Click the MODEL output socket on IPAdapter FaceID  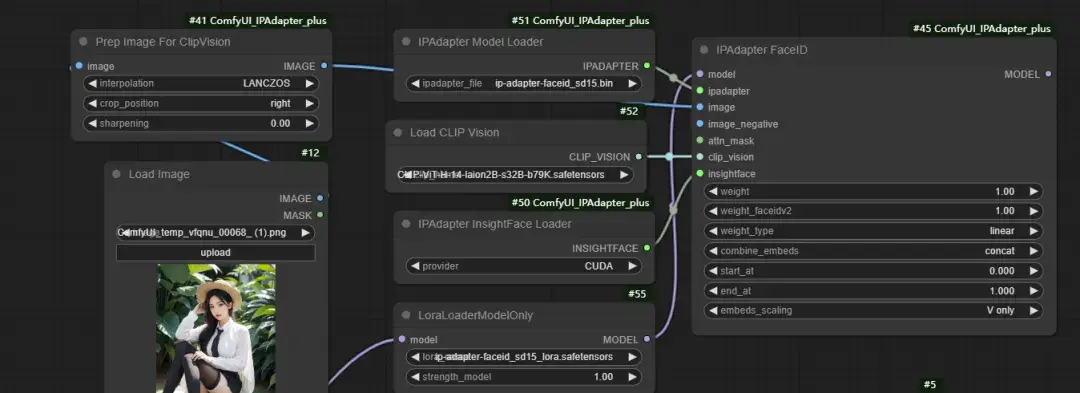point(1048,74)
